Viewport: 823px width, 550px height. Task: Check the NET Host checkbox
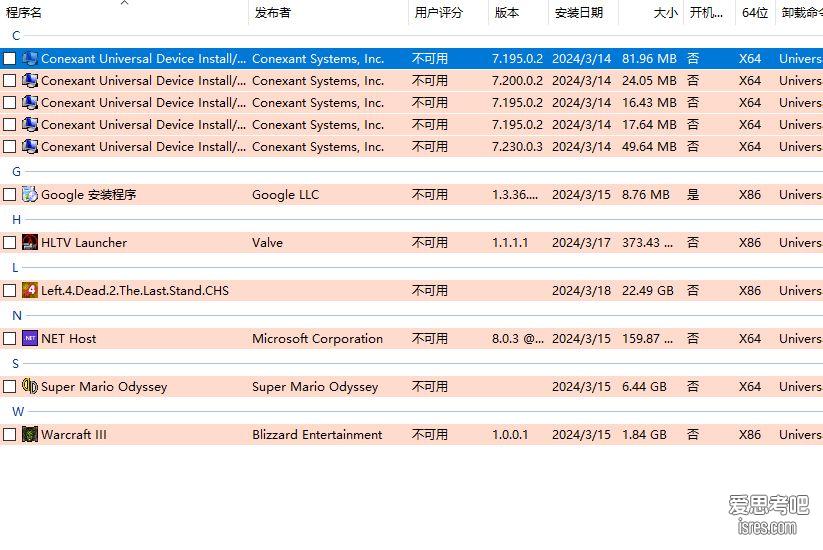9,339
